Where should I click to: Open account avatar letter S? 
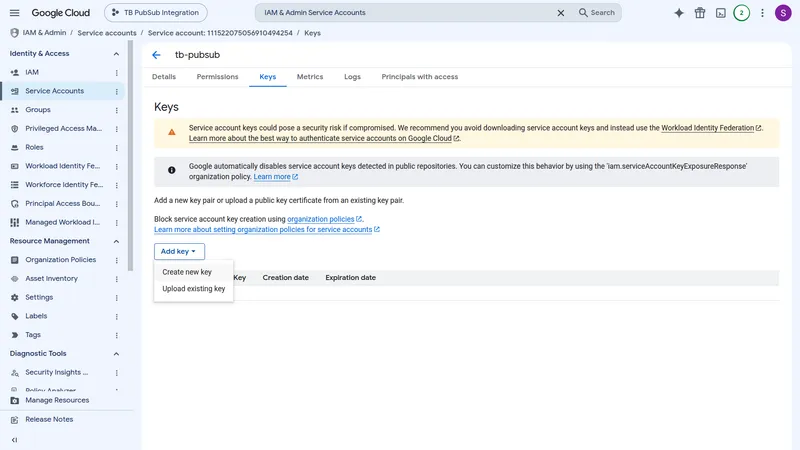[x=783, y=13]
